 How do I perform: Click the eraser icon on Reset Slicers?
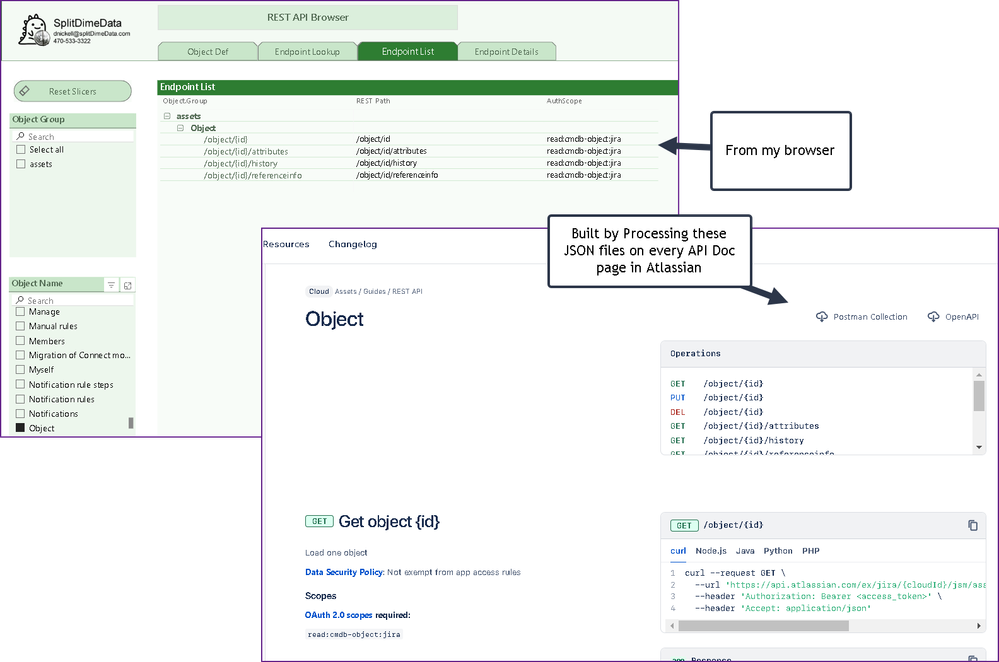click(24, 90)
